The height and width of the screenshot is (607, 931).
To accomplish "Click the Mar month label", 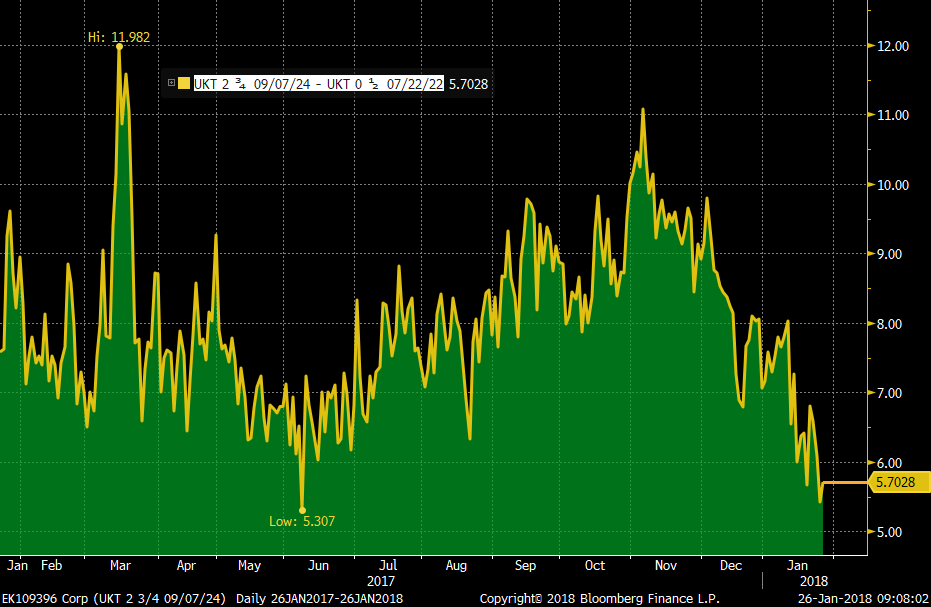I will click(121, 565).
